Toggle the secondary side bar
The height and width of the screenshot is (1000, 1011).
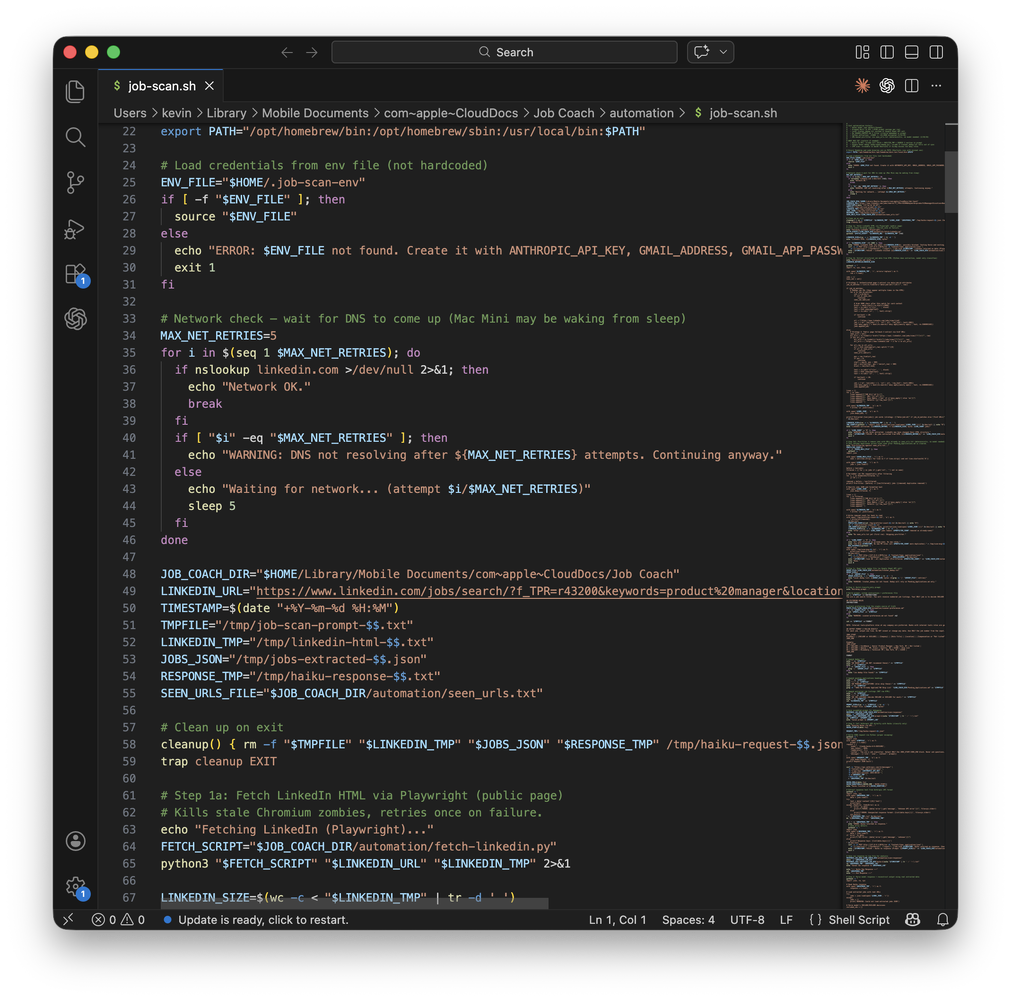click(936, 52)
